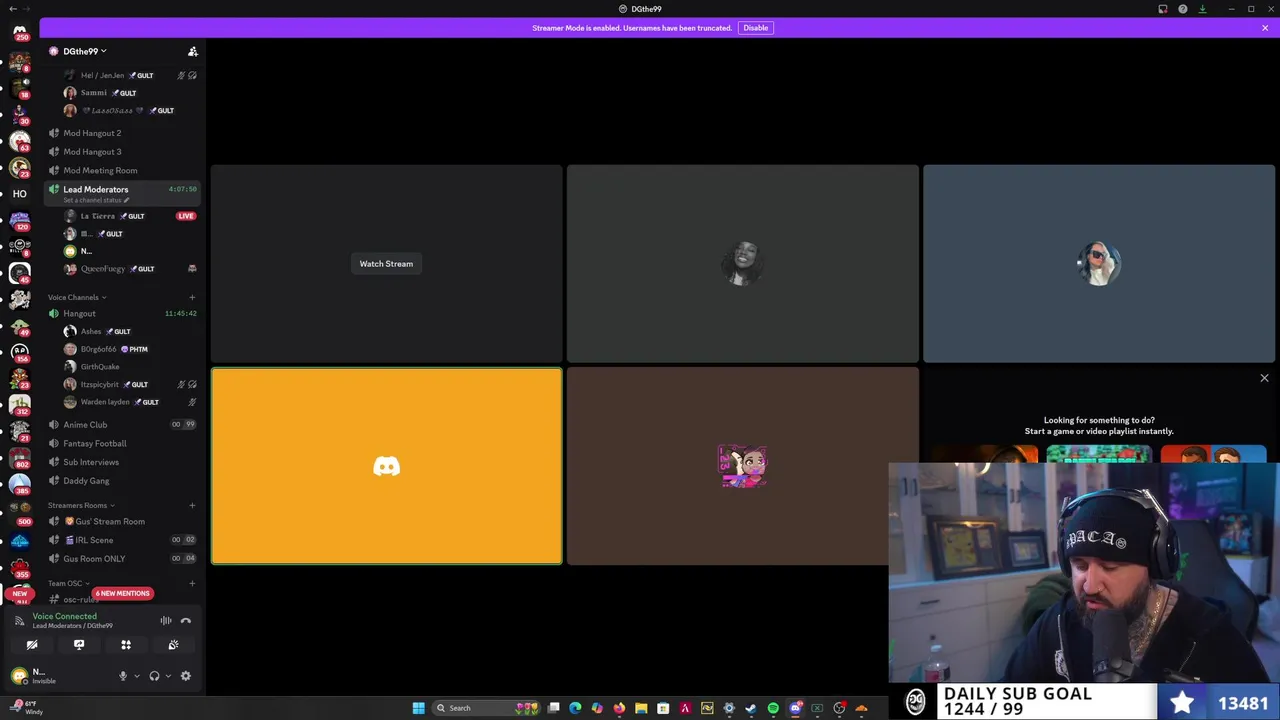Open noise suppression waveform options
The image size is (1280, 720).
[x=166, y=621]
